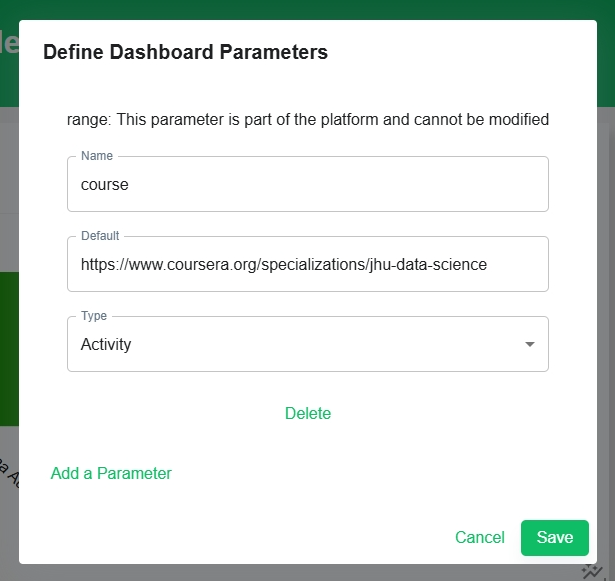This screenshot has width=615, height=581.
Task: Click the Type dropdown arrow
Action: [x=529, y=344]
